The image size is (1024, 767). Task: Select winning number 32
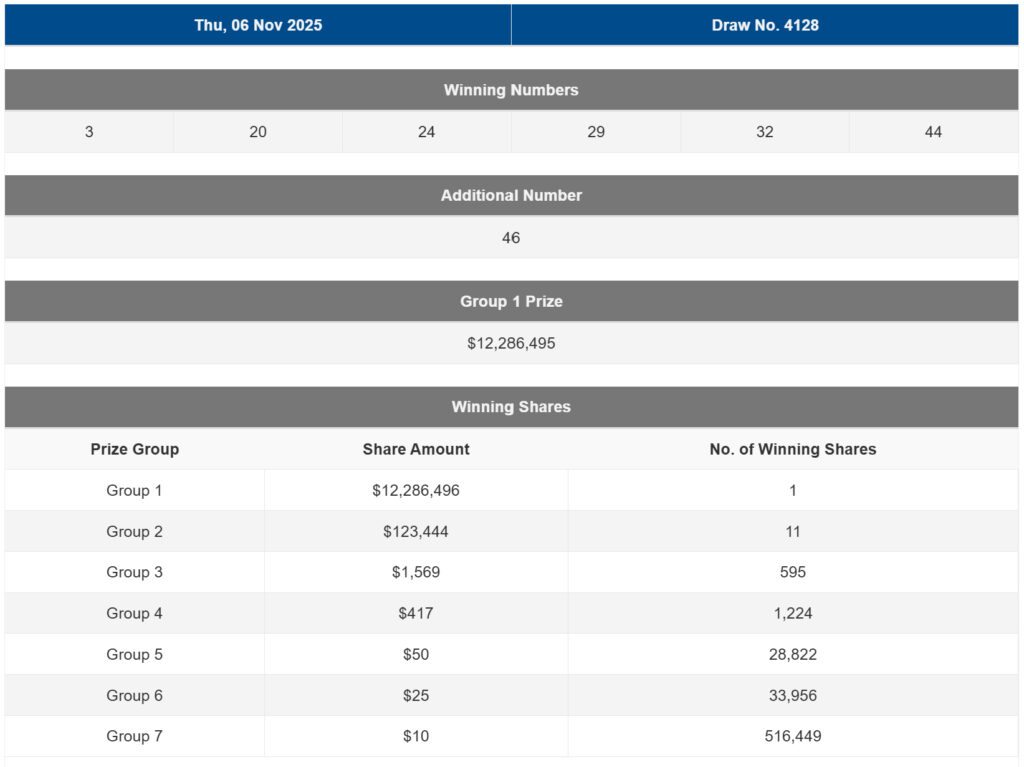(x=765, y=132)
